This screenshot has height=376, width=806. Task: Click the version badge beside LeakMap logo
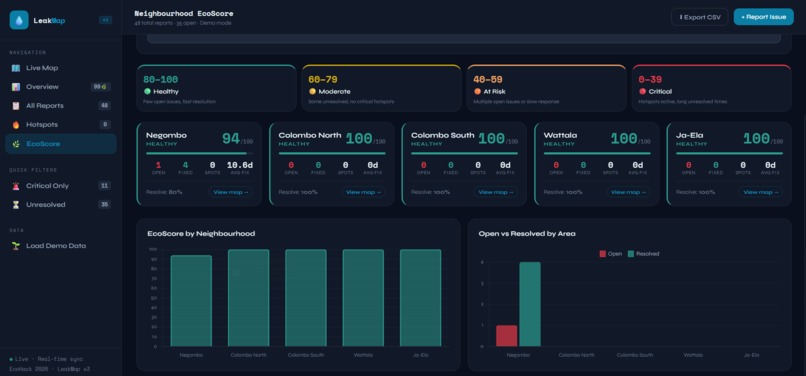click(x=105, y=20)
